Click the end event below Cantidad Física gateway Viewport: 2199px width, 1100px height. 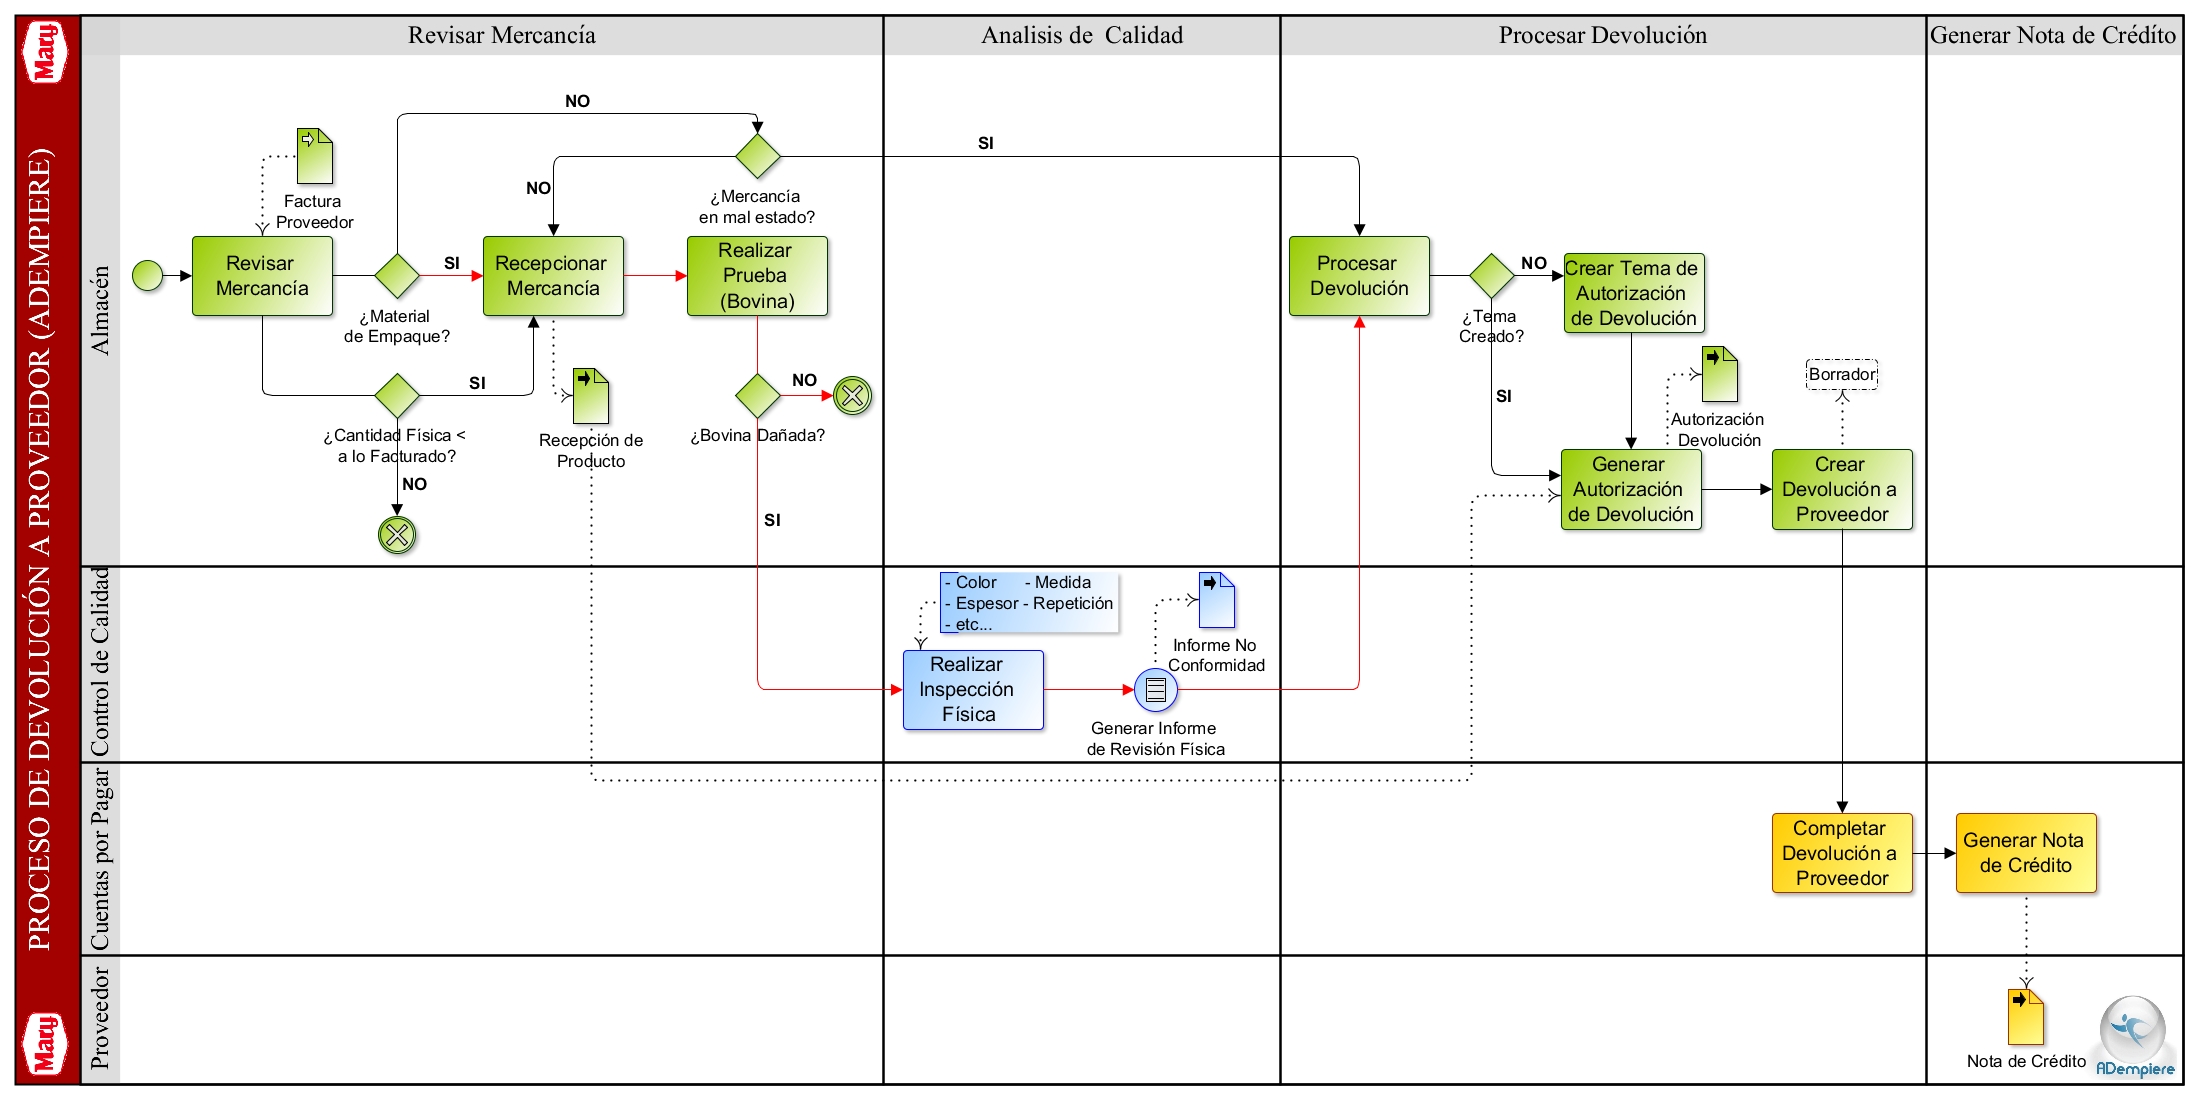[x=397, y=535]
